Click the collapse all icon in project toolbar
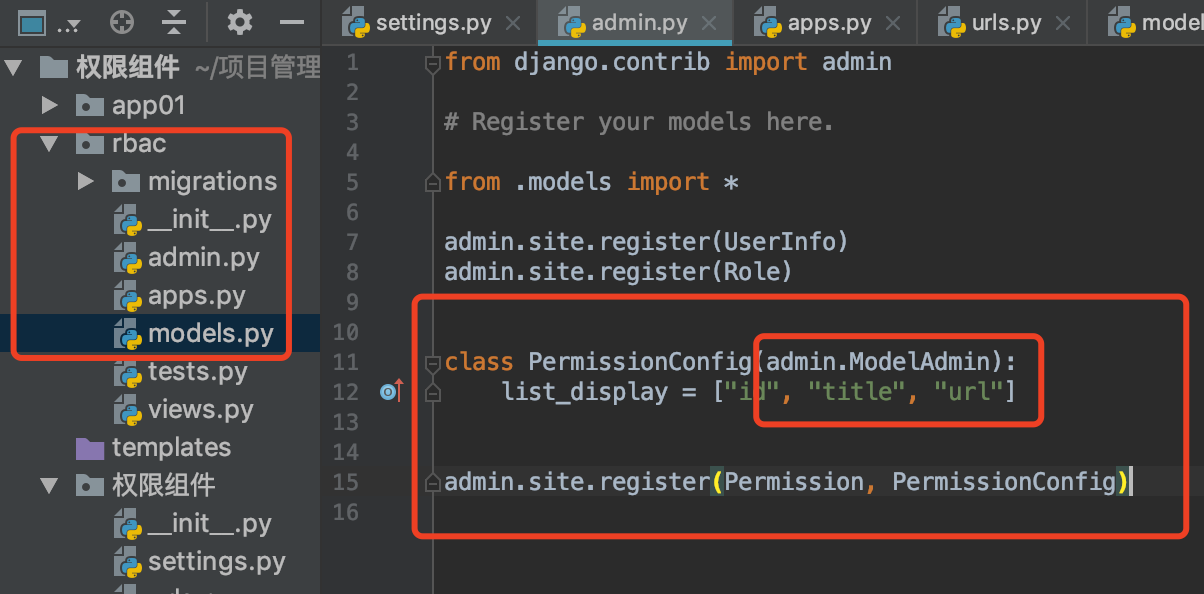This screenshot has height=594, width=1204. coord(174,22)
